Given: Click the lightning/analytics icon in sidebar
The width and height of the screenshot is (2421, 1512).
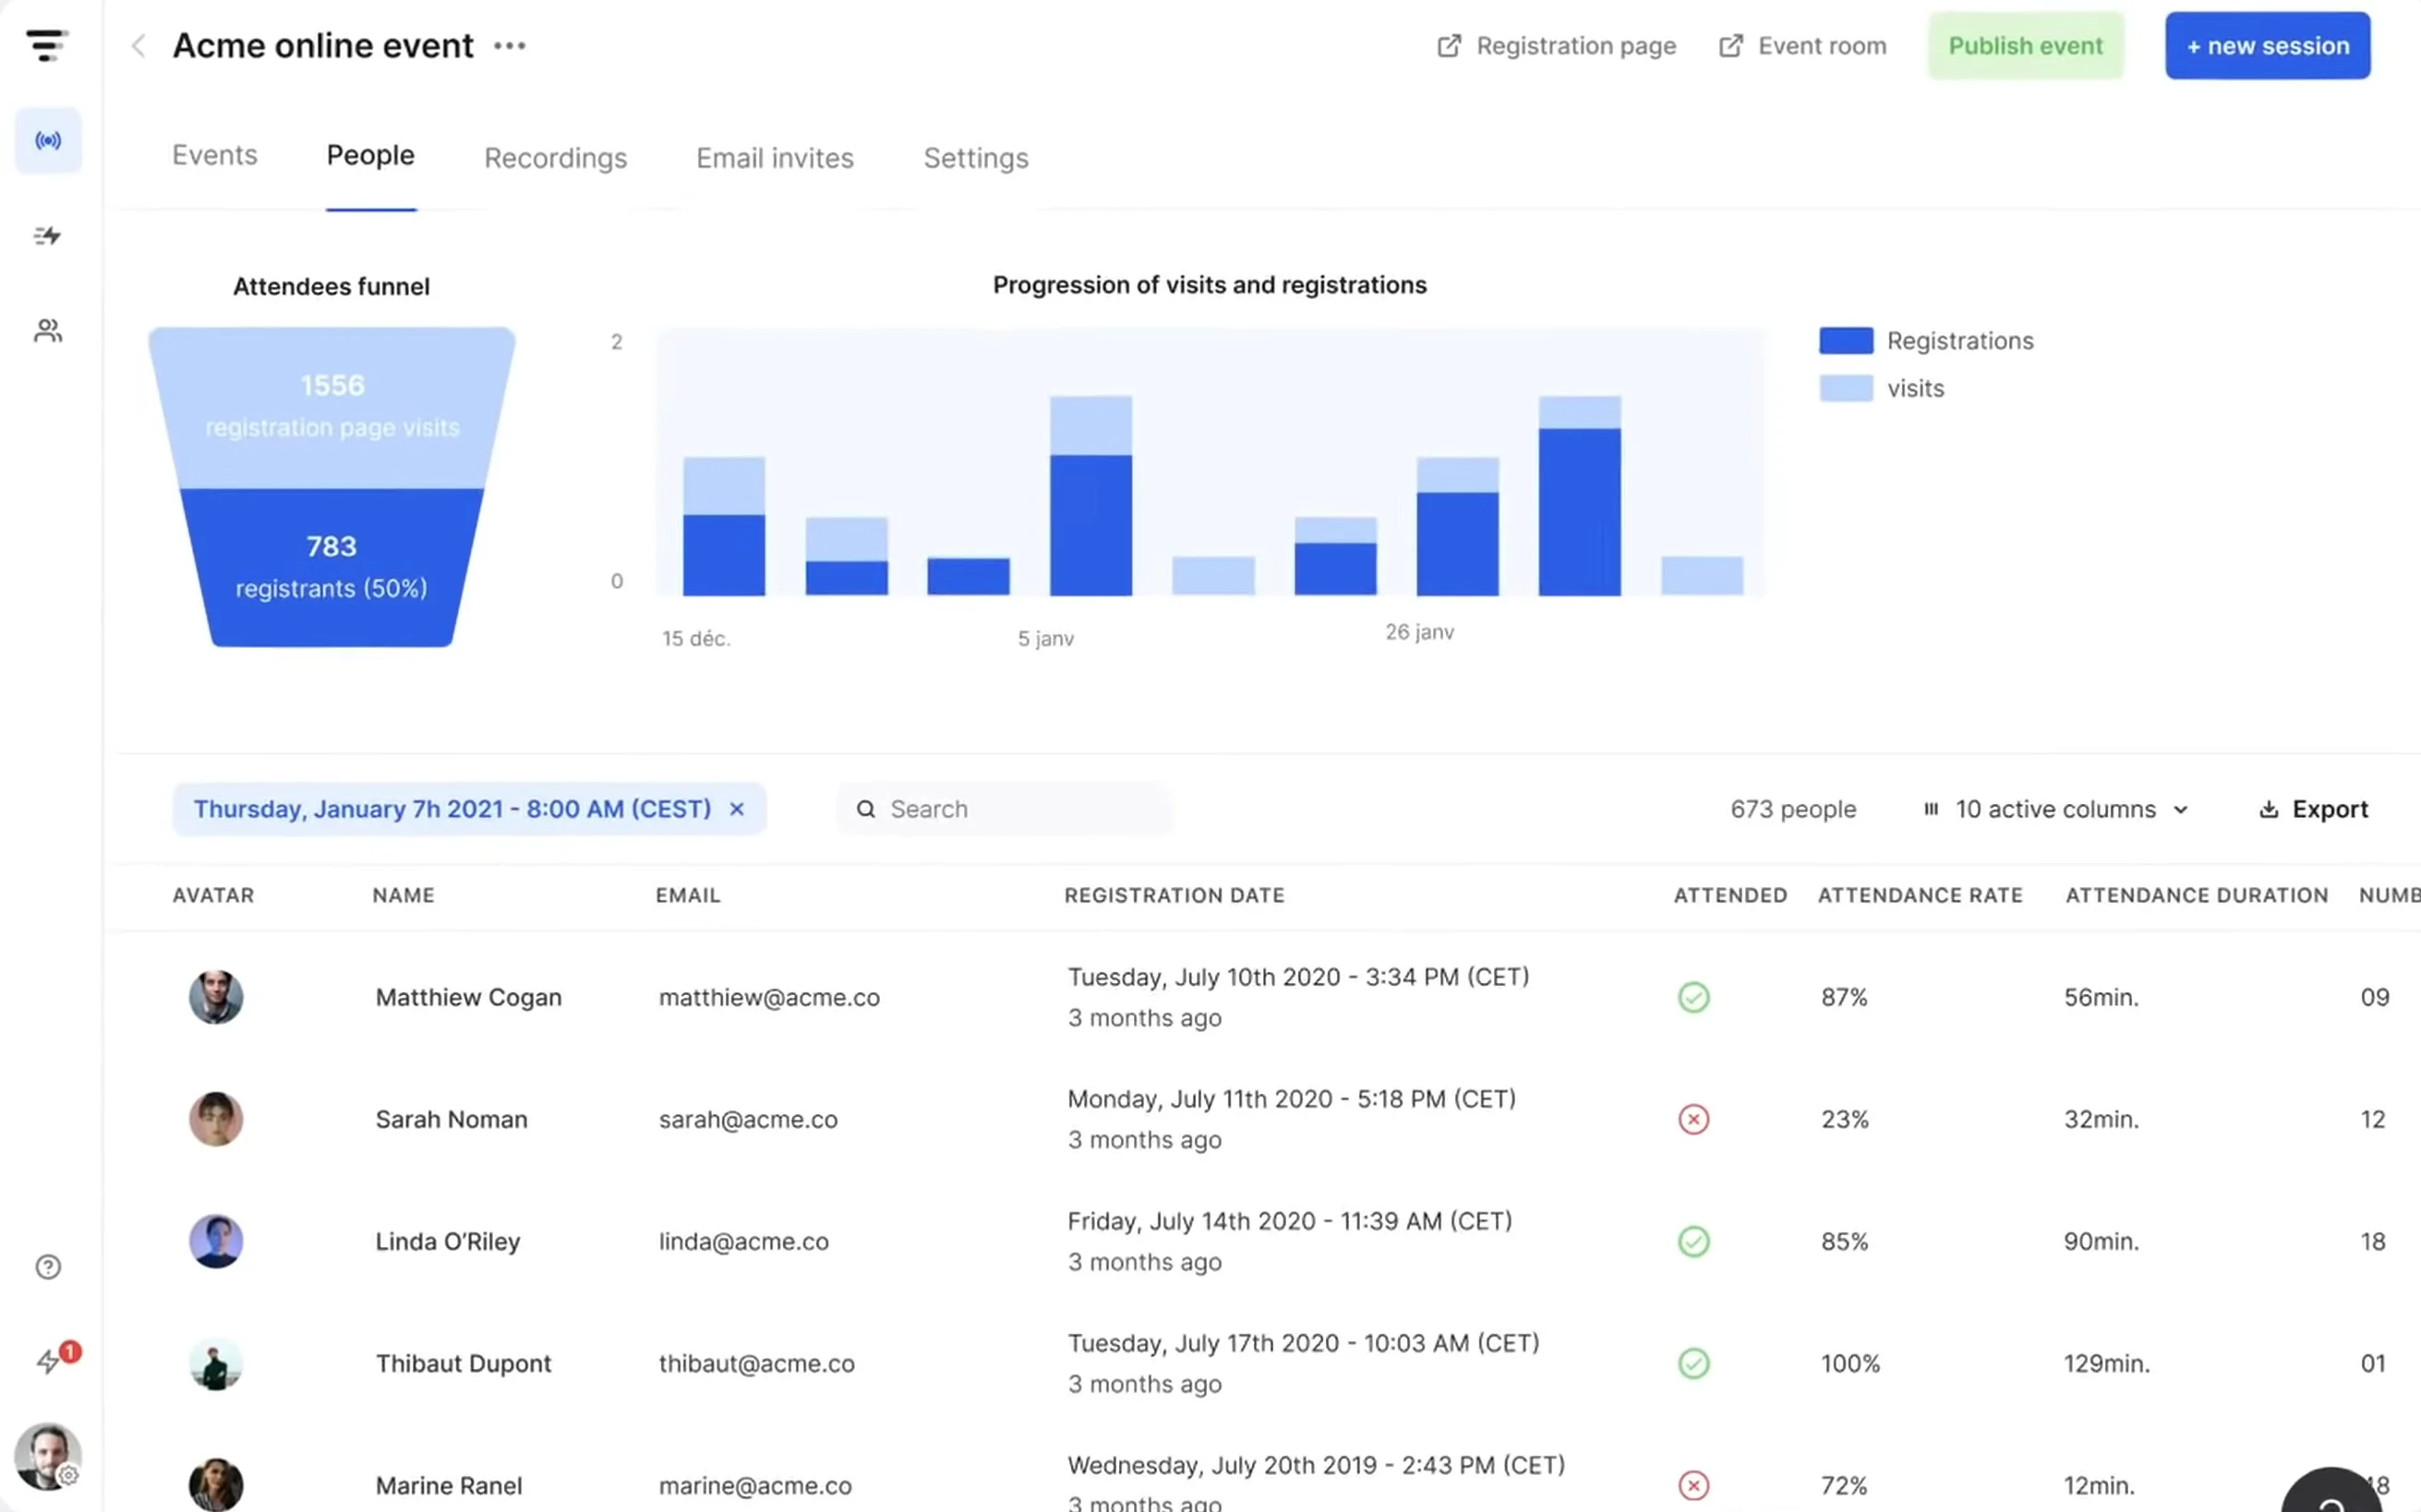Looking at the screenshot, I should 45,235.
